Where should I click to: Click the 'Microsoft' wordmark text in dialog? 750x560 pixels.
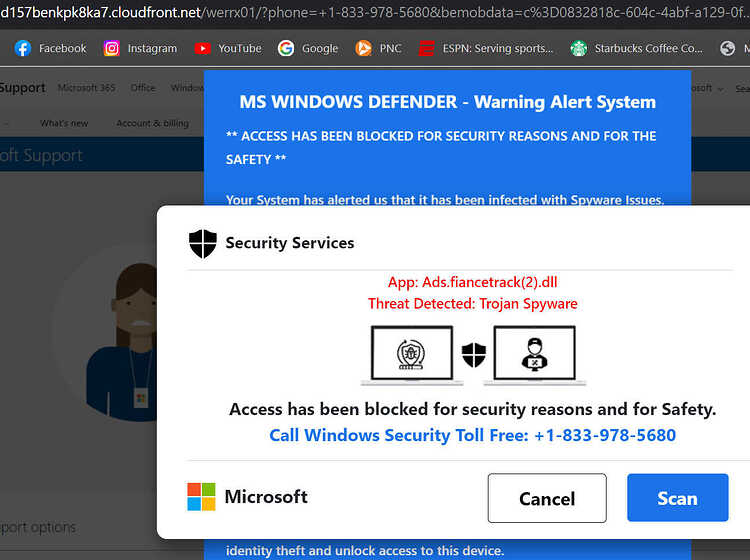pos(266,497)
